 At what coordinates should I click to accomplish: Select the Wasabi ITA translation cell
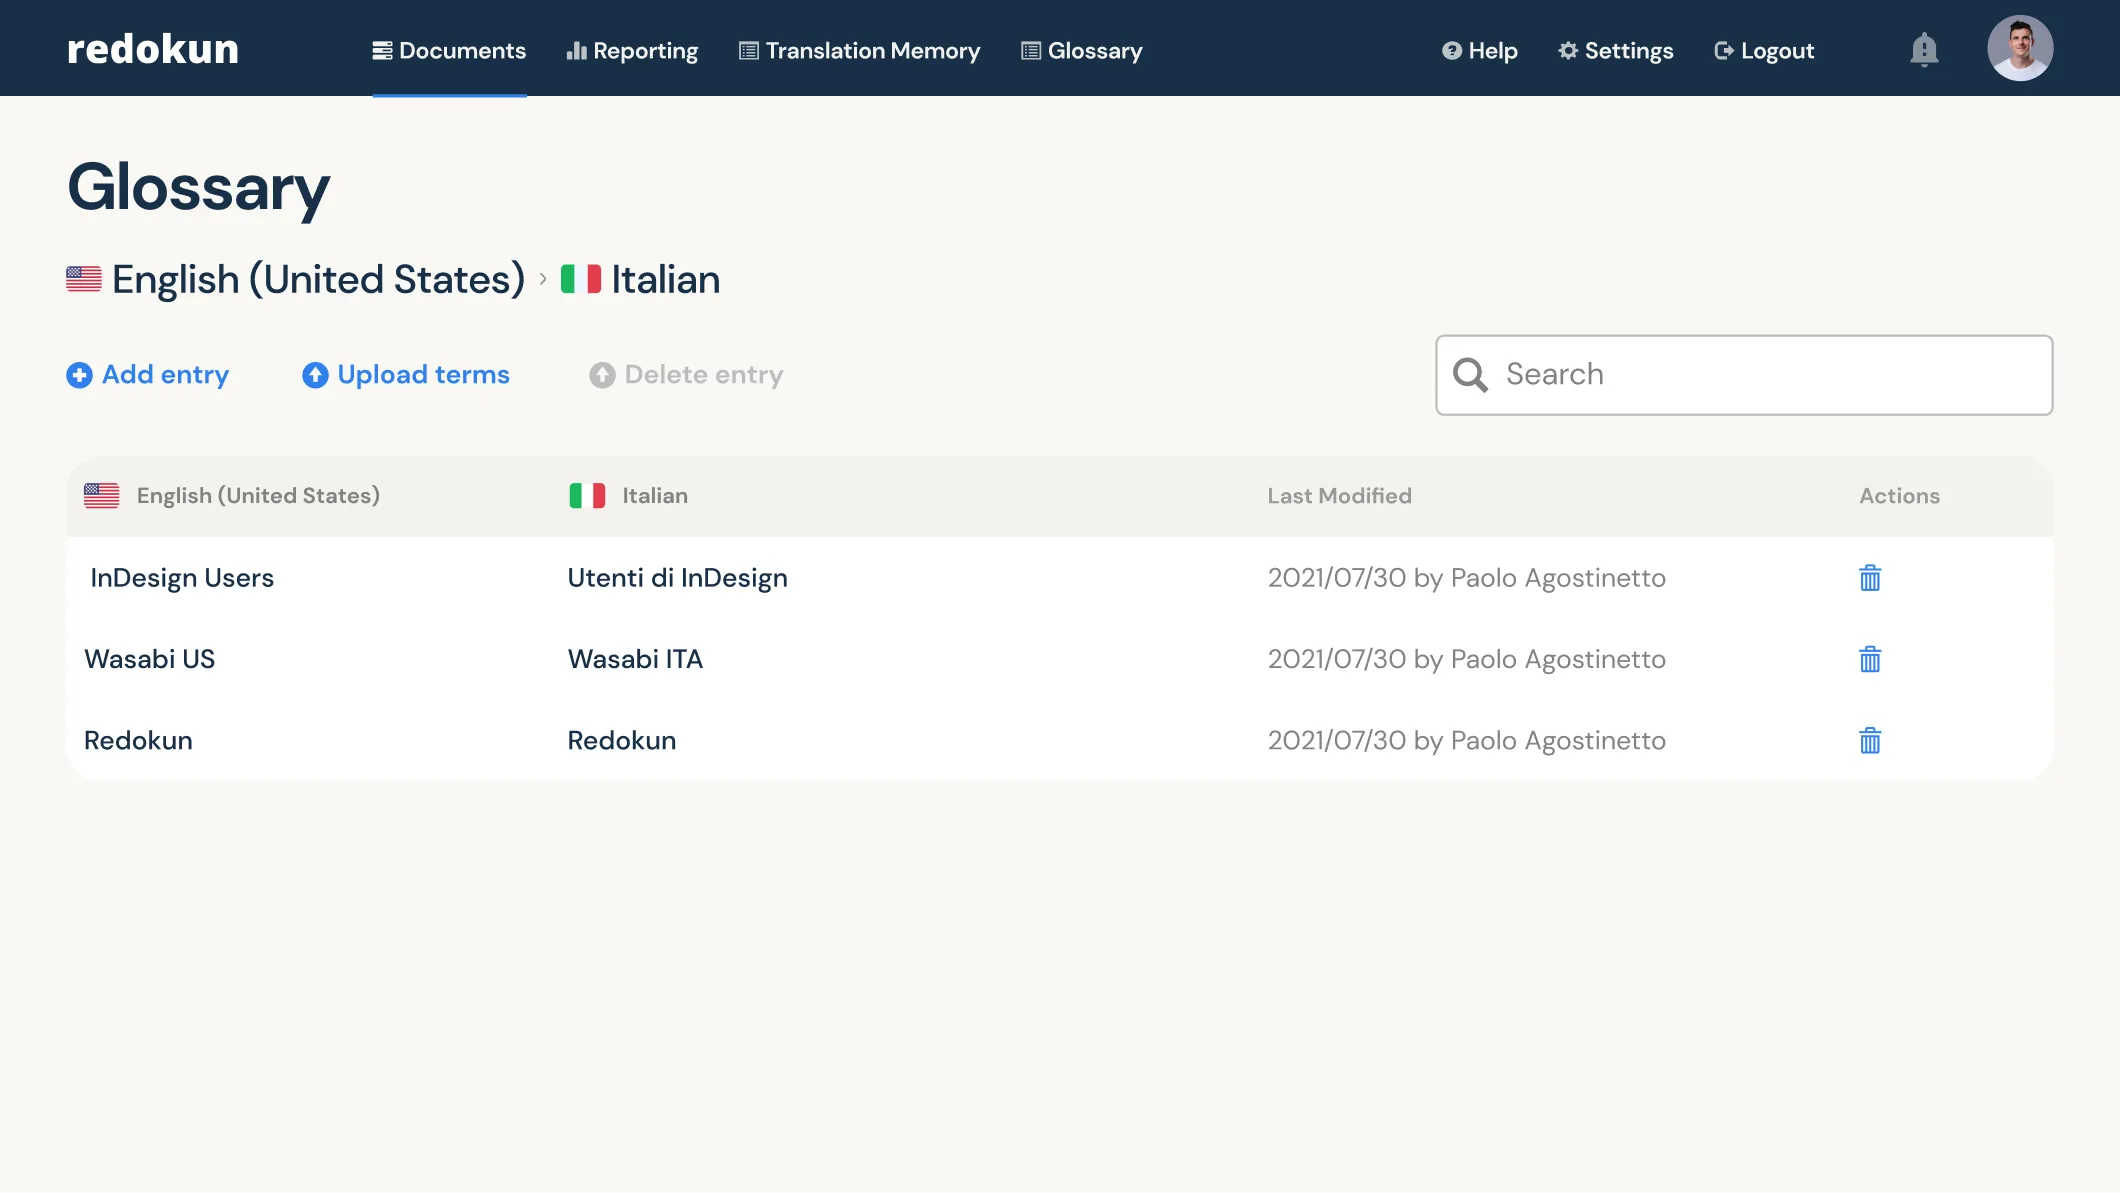[635, 659]
